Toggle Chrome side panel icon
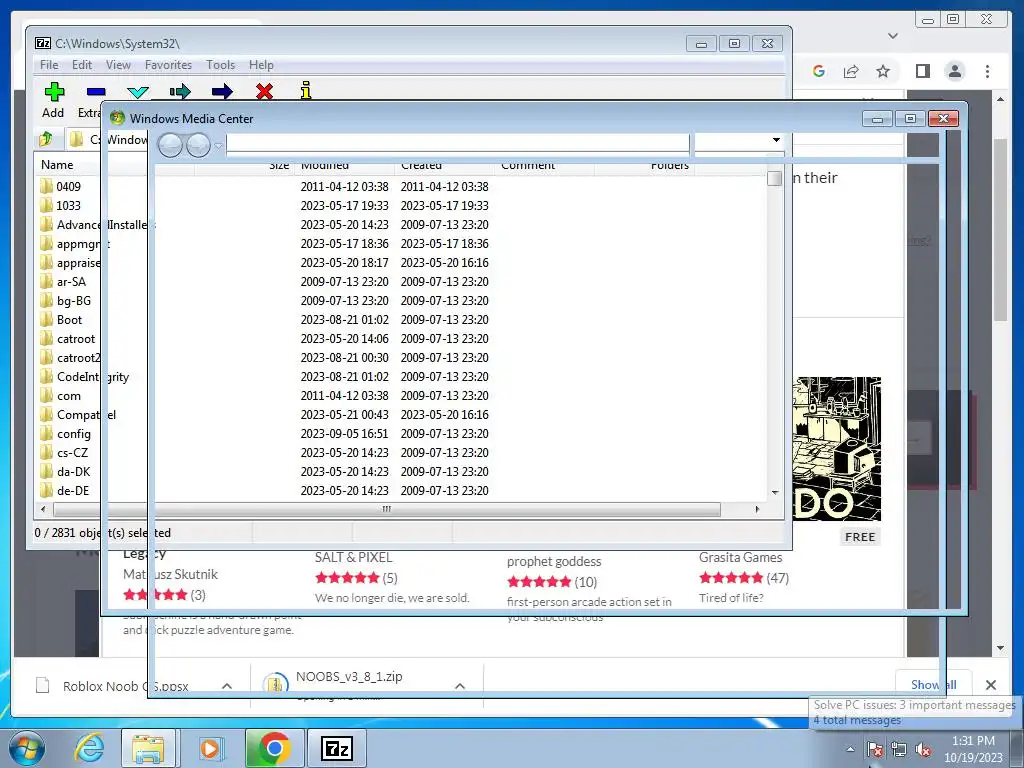The image size is (1024, 768). click(x=922, y=71)
